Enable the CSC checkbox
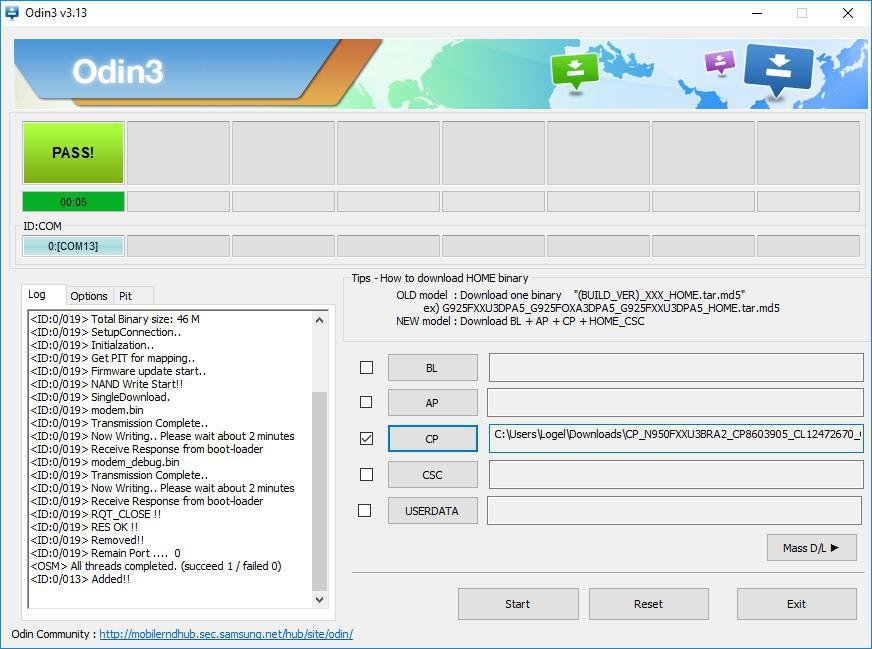Image resolution: width=872 pixels, height=649 pixels. (366, 474)
